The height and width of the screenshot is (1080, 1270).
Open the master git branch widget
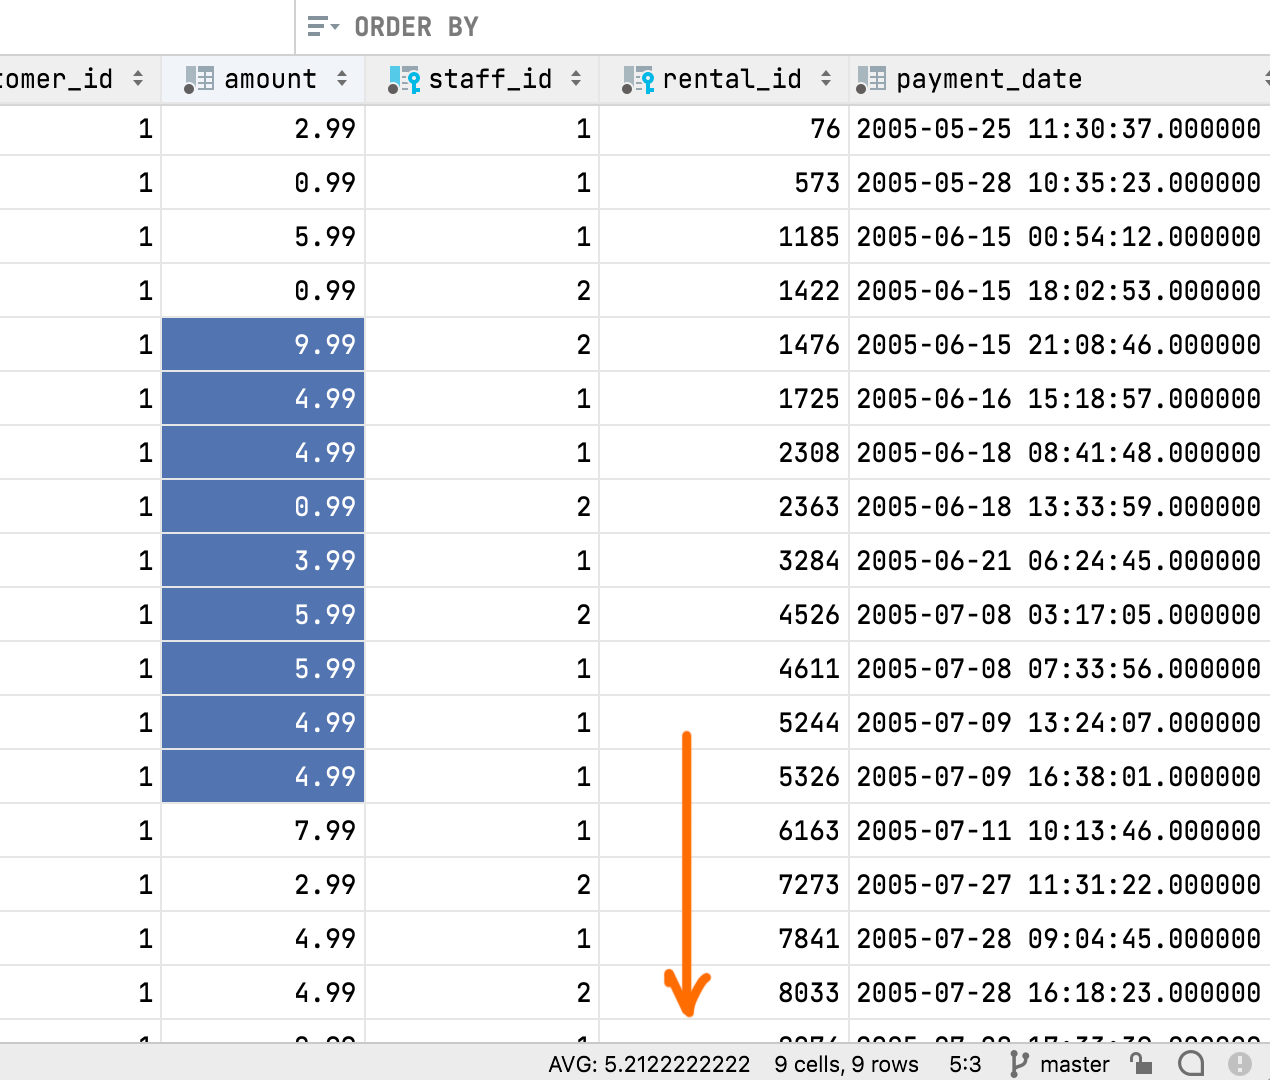tap(1060, 1064)
